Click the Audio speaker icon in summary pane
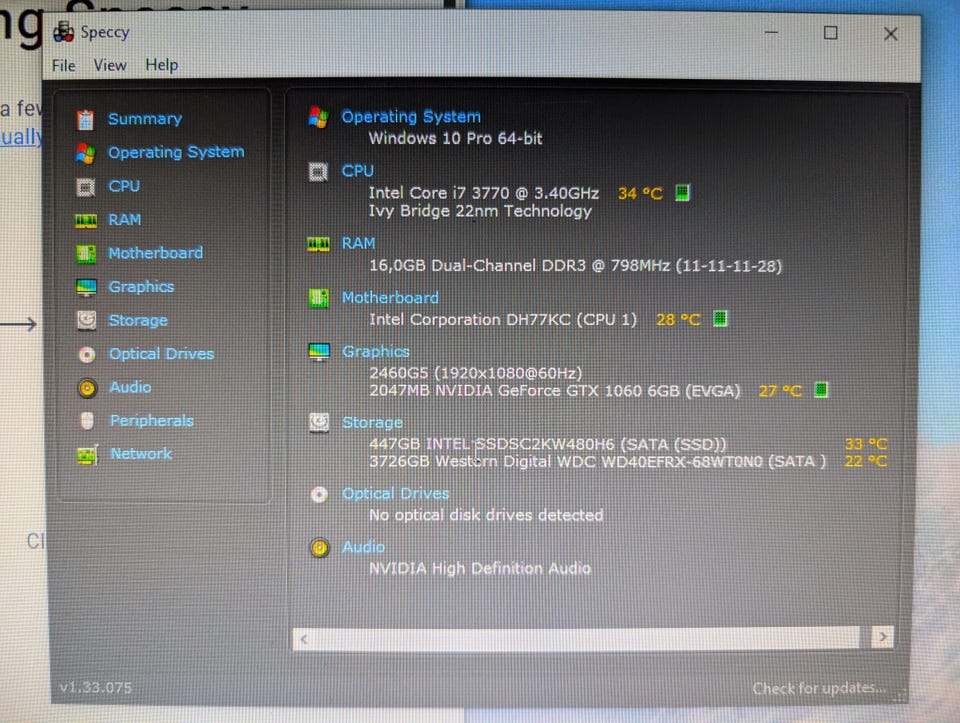The width and height of the screenshot is (960, 723). click(320, 548)
